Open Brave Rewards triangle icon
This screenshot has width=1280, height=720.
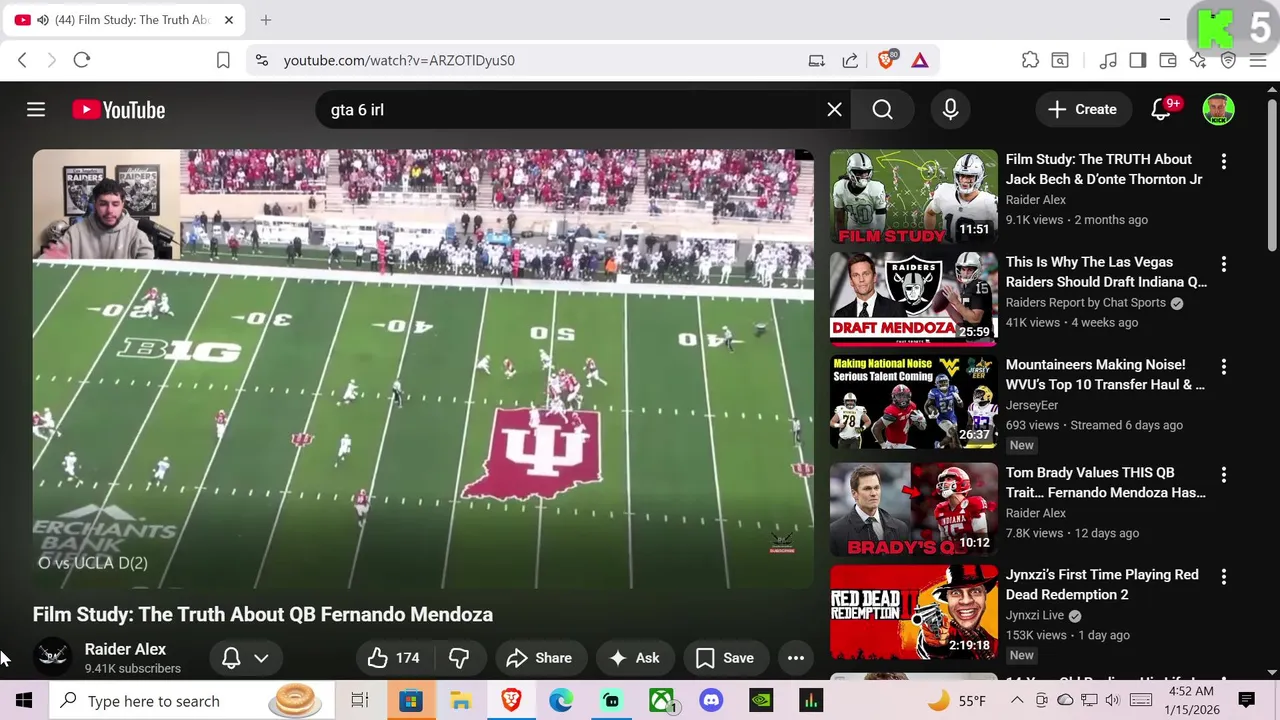920,60
